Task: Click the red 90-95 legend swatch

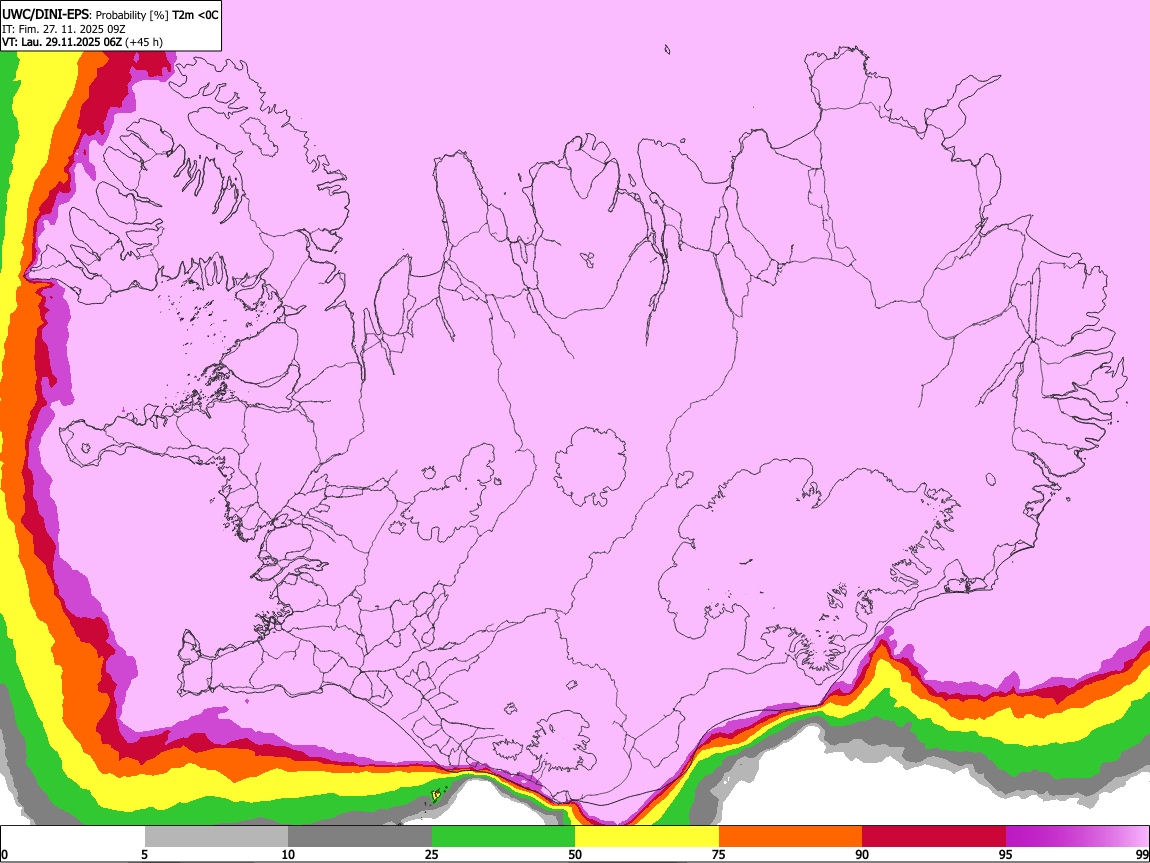Action: click(x=934, y=837)
